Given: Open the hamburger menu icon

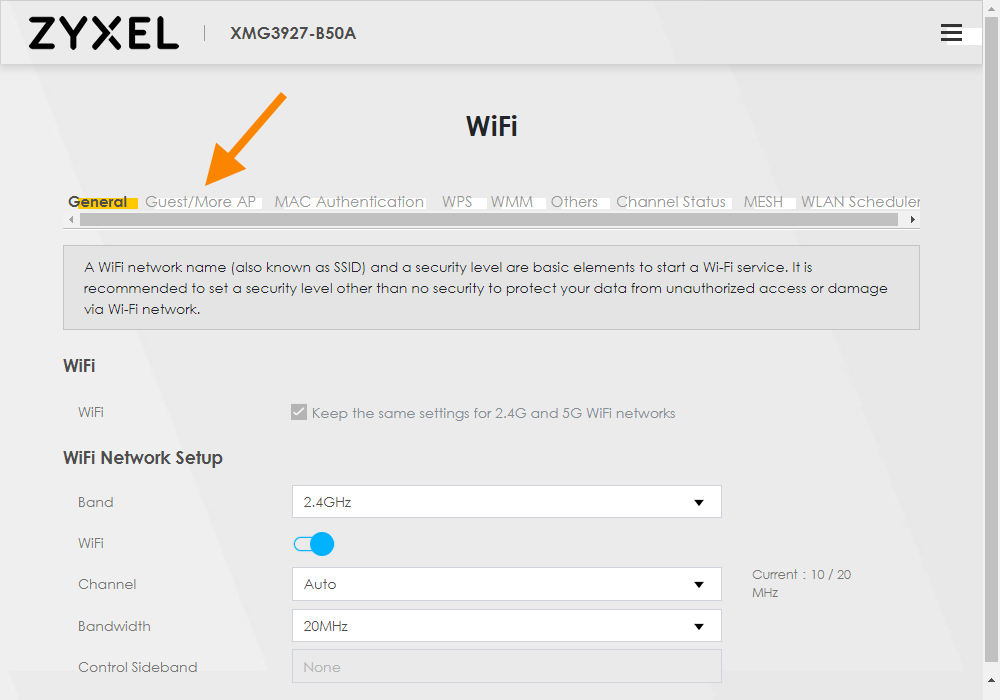Looking at the screenshot, I should pos(951,33).
